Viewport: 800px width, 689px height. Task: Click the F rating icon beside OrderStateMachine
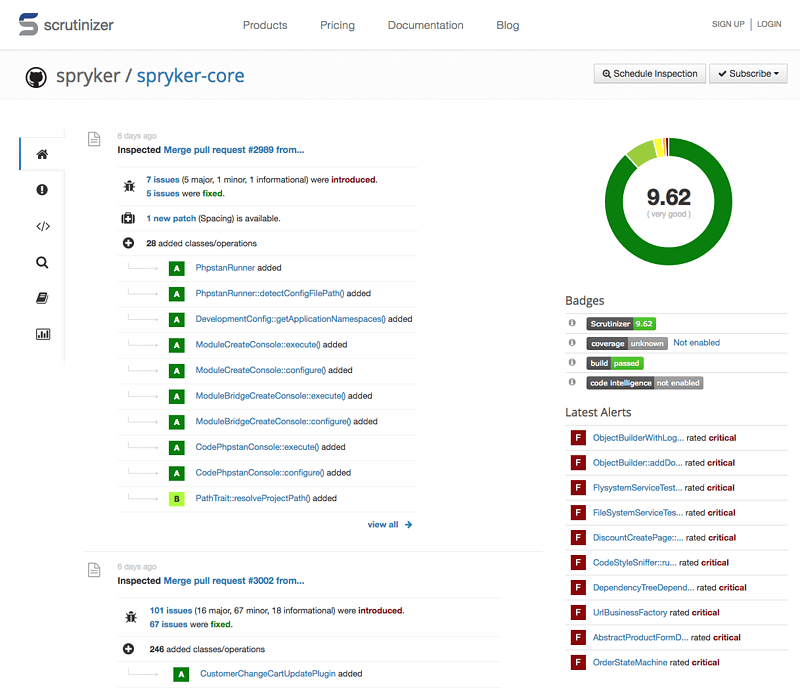[x=577, y=662]
